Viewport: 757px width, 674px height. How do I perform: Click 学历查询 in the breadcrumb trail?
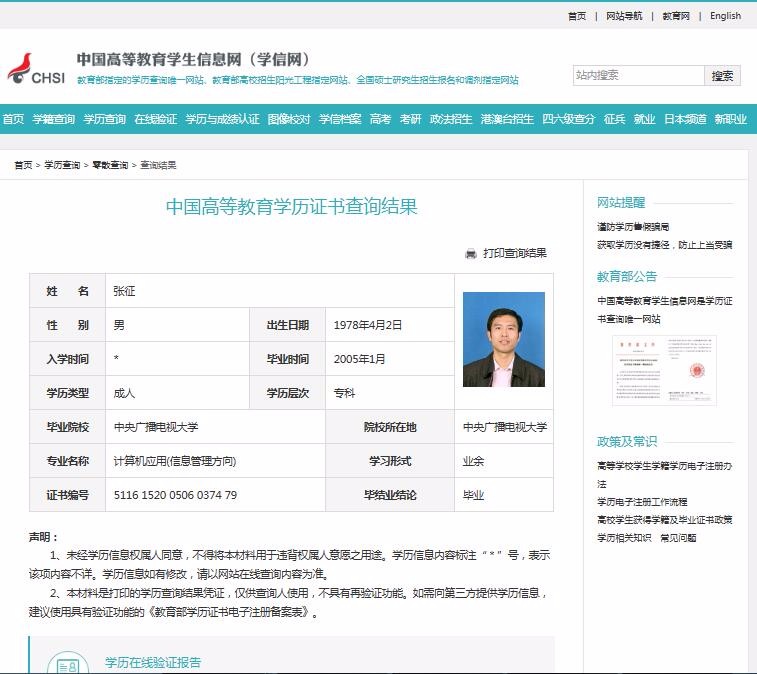(x=62, y=165)
